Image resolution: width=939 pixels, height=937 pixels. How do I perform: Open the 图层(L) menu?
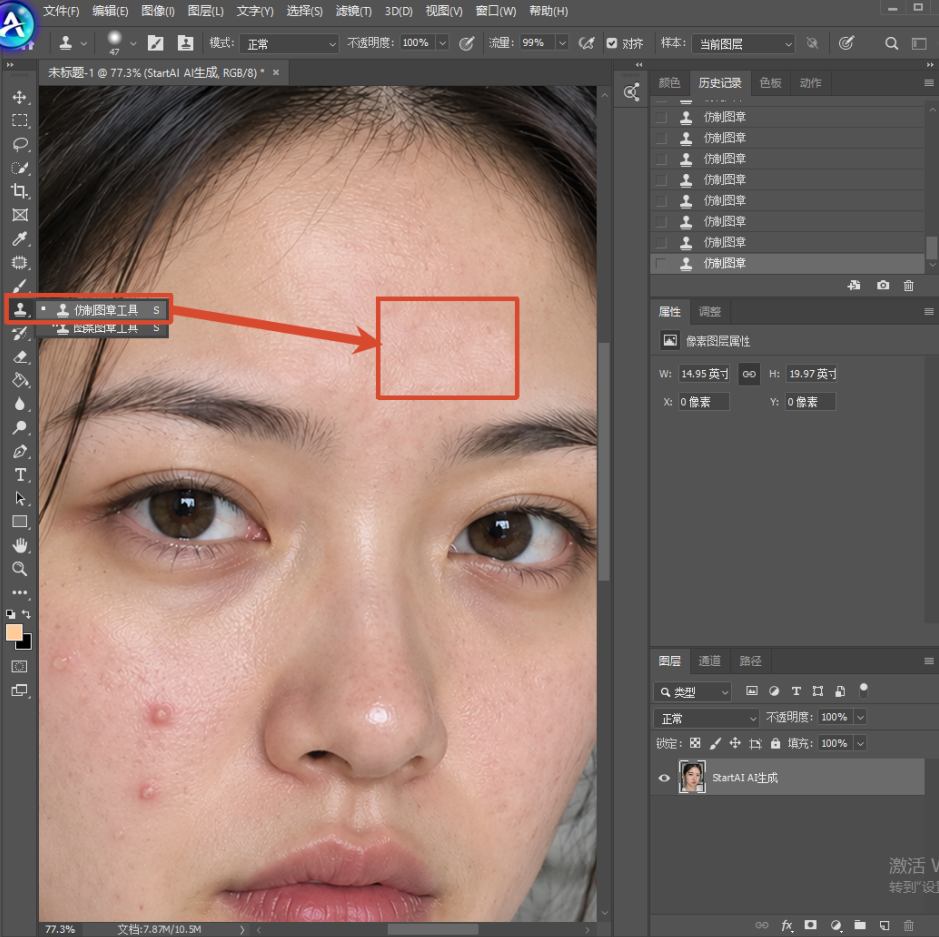tap(205, 11)
